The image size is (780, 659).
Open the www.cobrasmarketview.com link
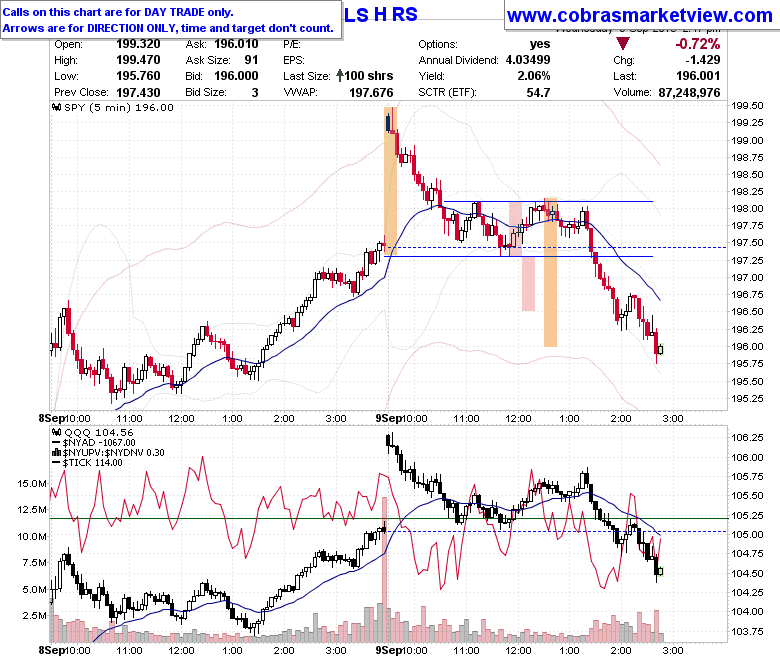coord(640,15)
